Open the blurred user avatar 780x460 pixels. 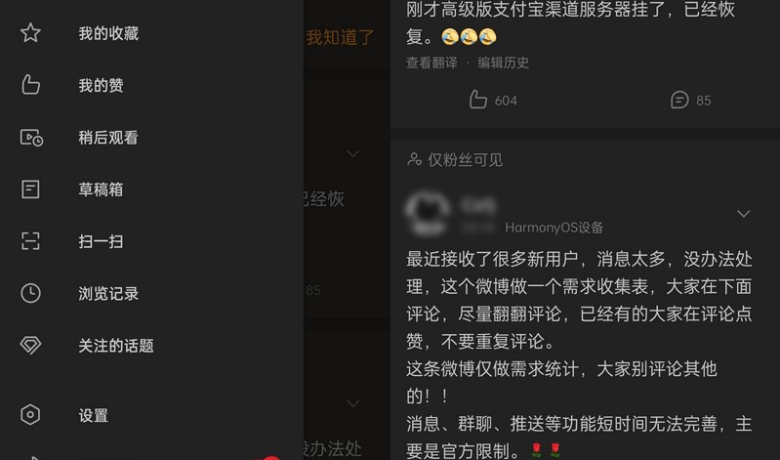pyautogui.click(x=427, y=214)
